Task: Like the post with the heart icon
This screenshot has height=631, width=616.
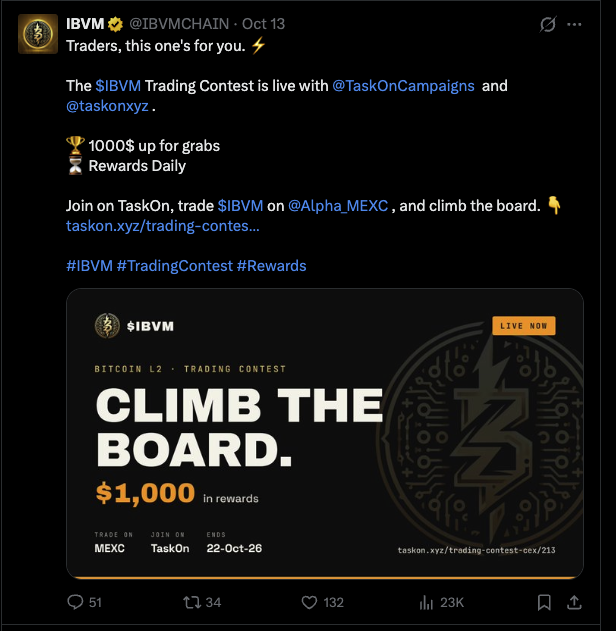Action: (x=309, y=602)
